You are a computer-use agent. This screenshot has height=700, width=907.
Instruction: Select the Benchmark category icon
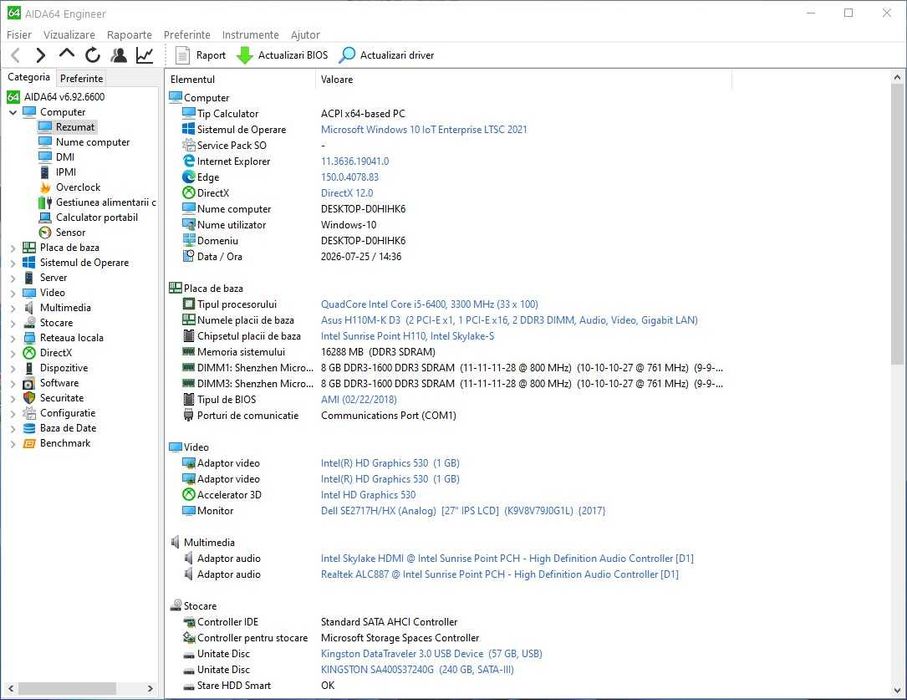(29, 443)
